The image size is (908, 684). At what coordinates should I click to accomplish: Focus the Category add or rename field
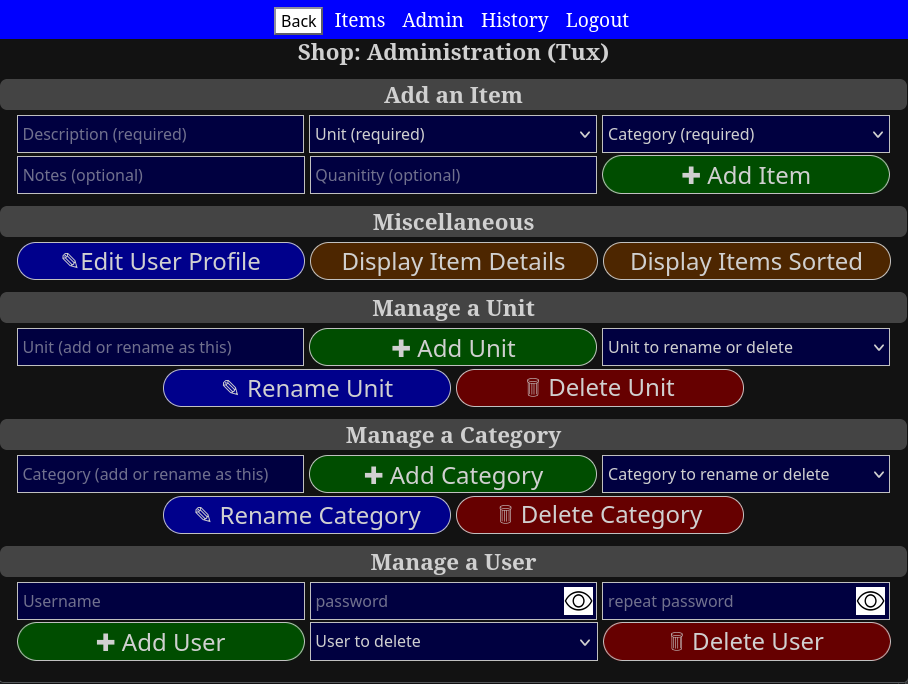(x=160, y=474)
